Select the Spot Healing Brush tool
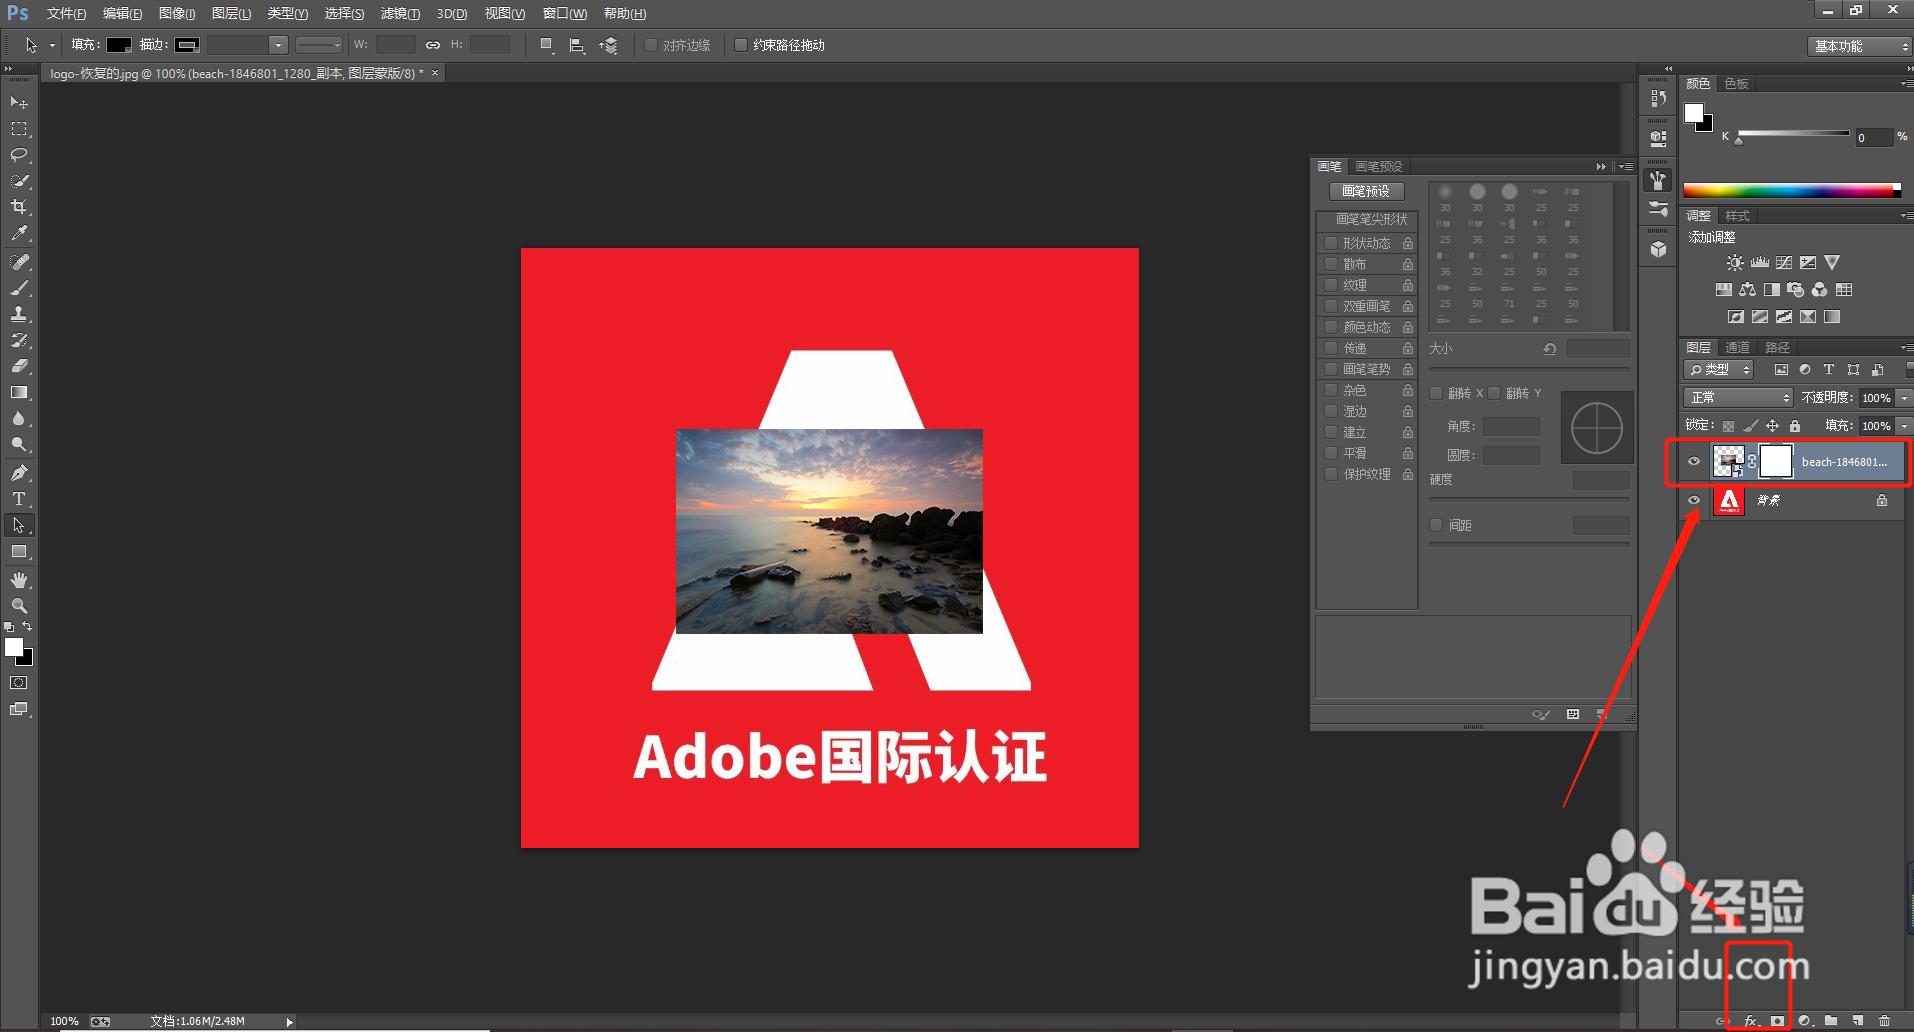 [x=19, y=262]
